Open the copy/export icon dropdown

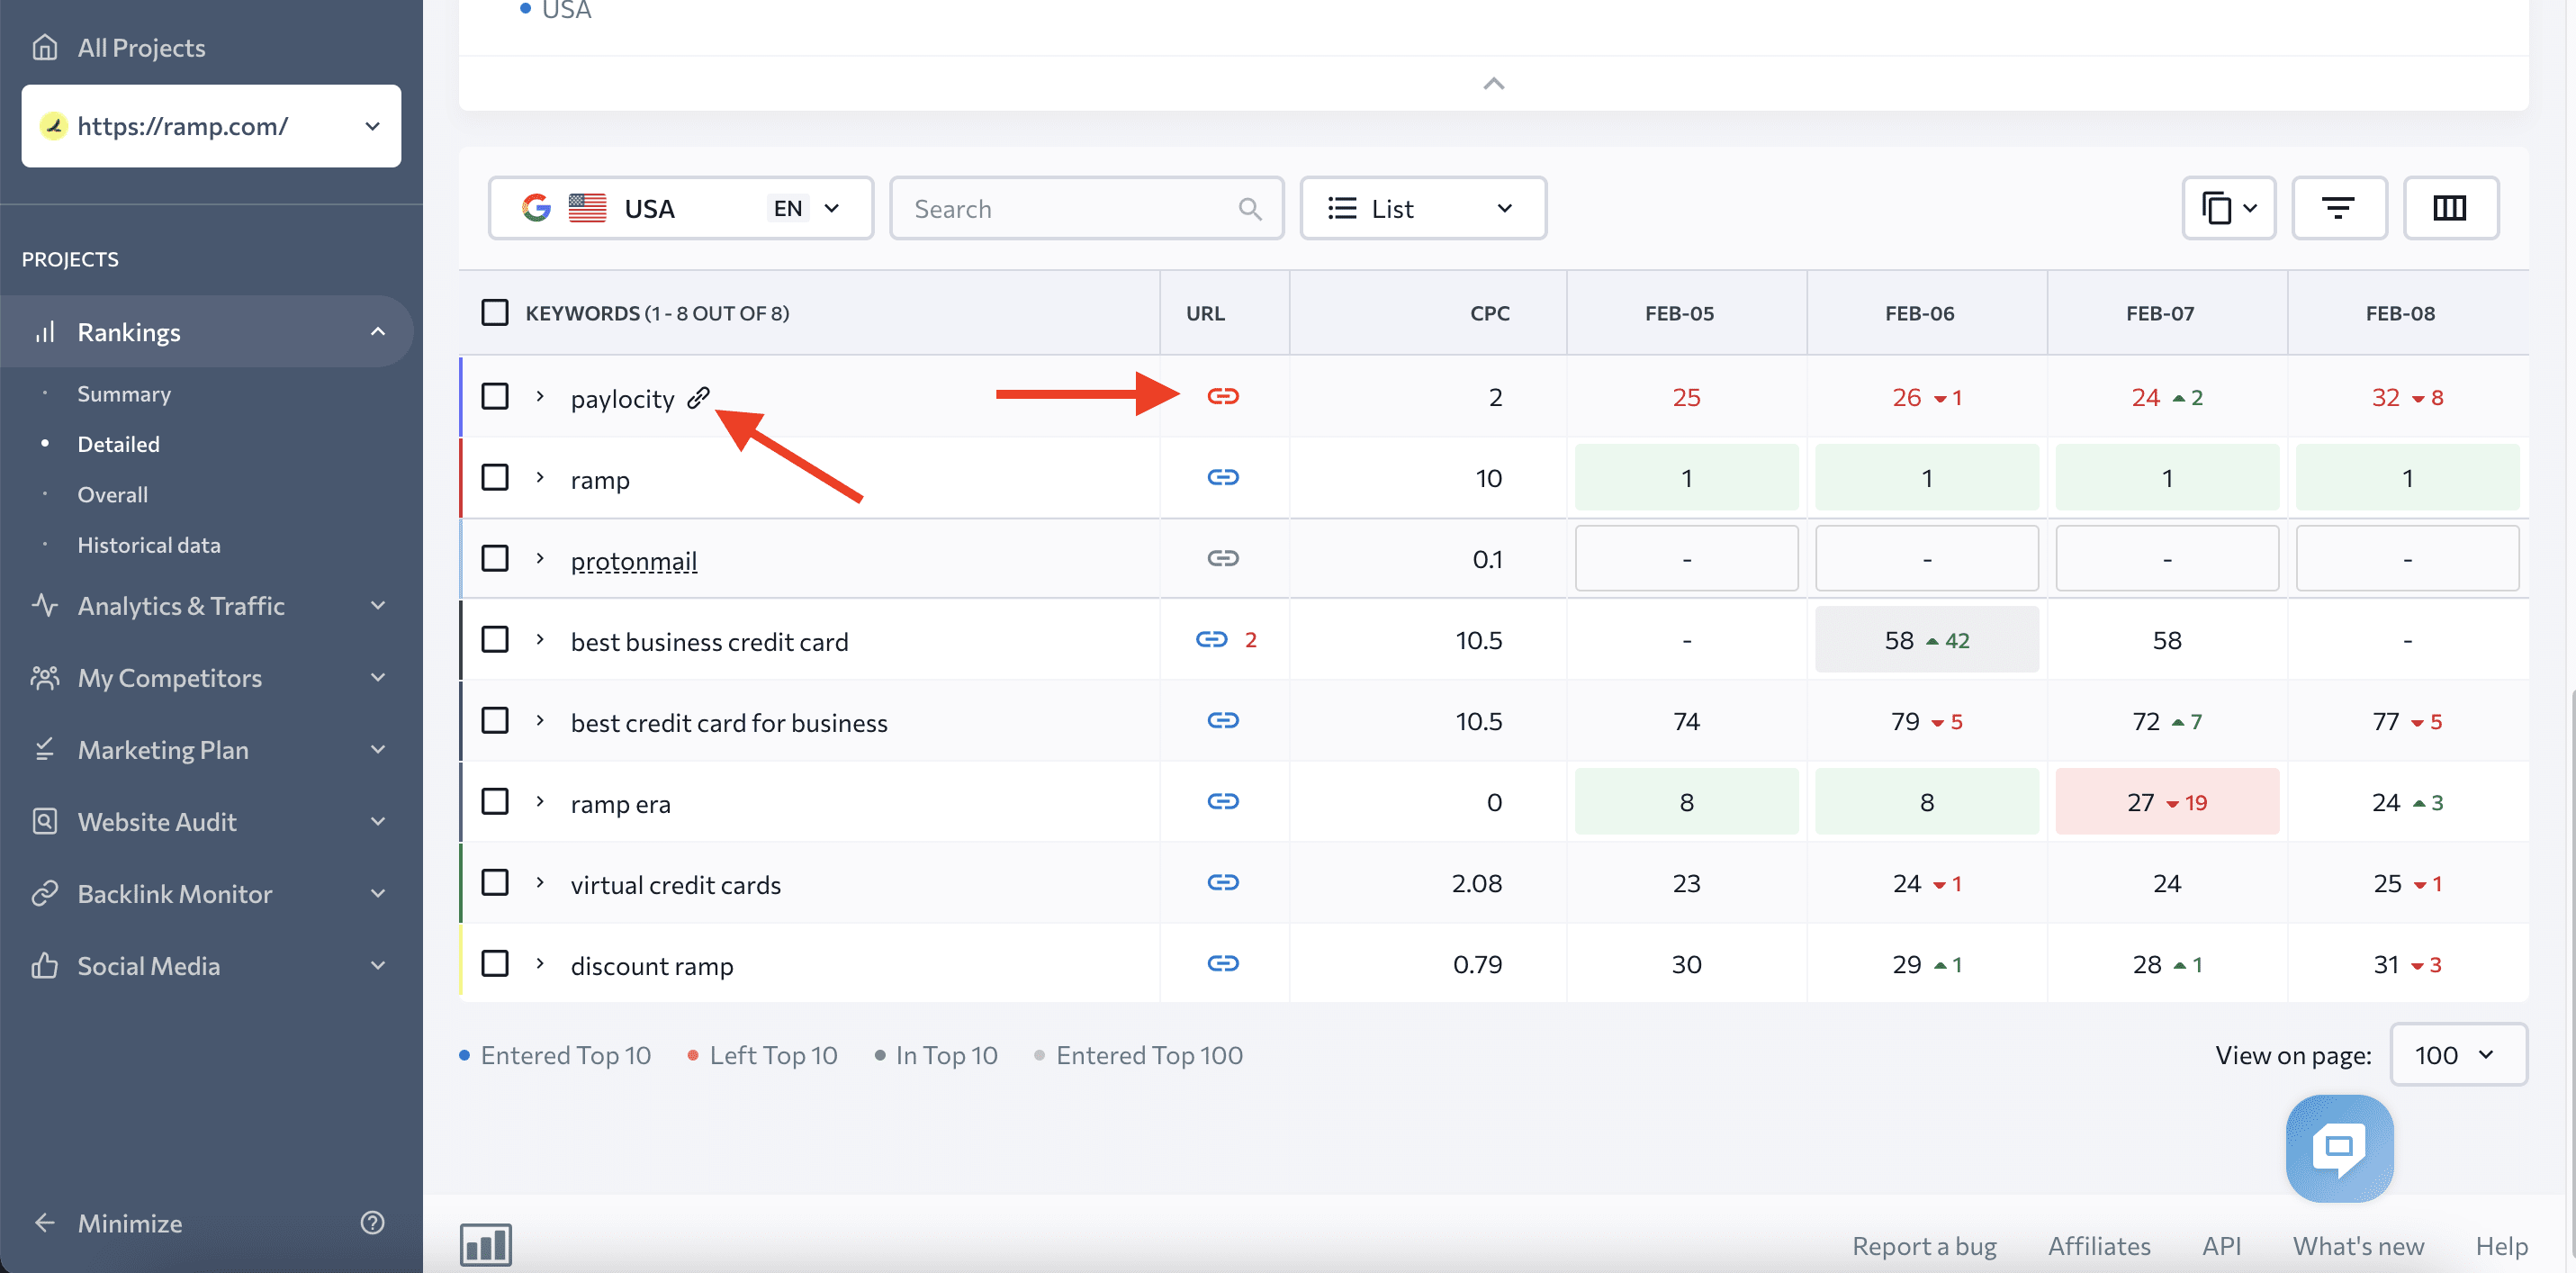point(2228,208)
